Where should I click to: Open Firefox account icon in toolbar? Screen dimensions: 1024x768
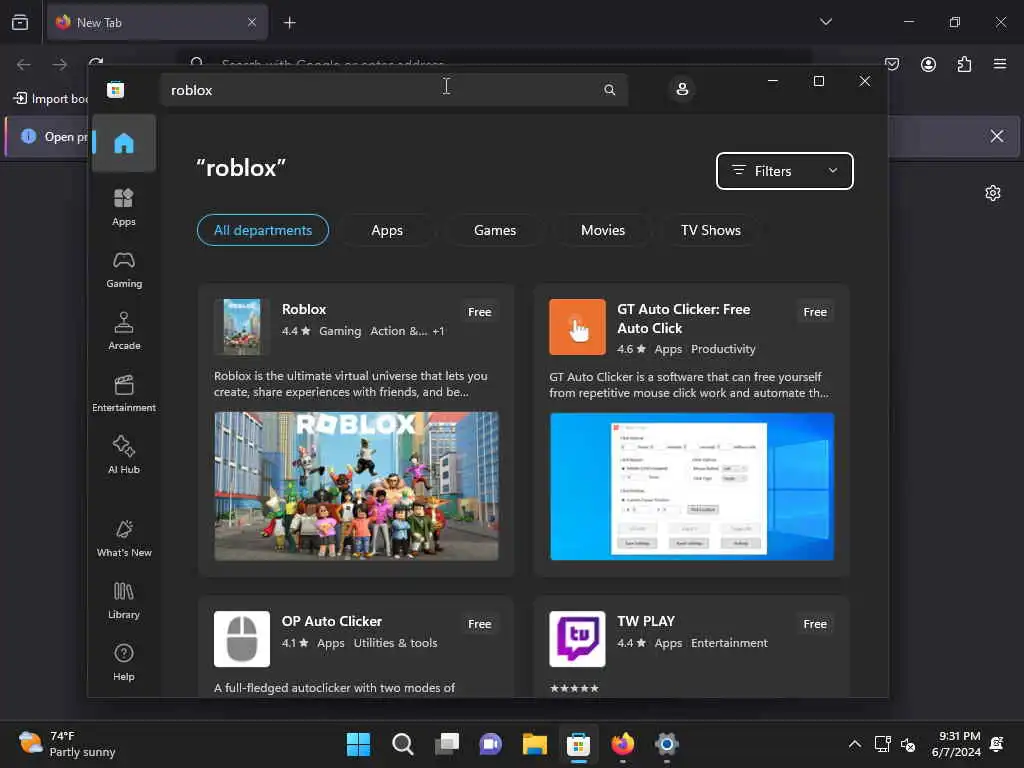click(x=928, y=64)
